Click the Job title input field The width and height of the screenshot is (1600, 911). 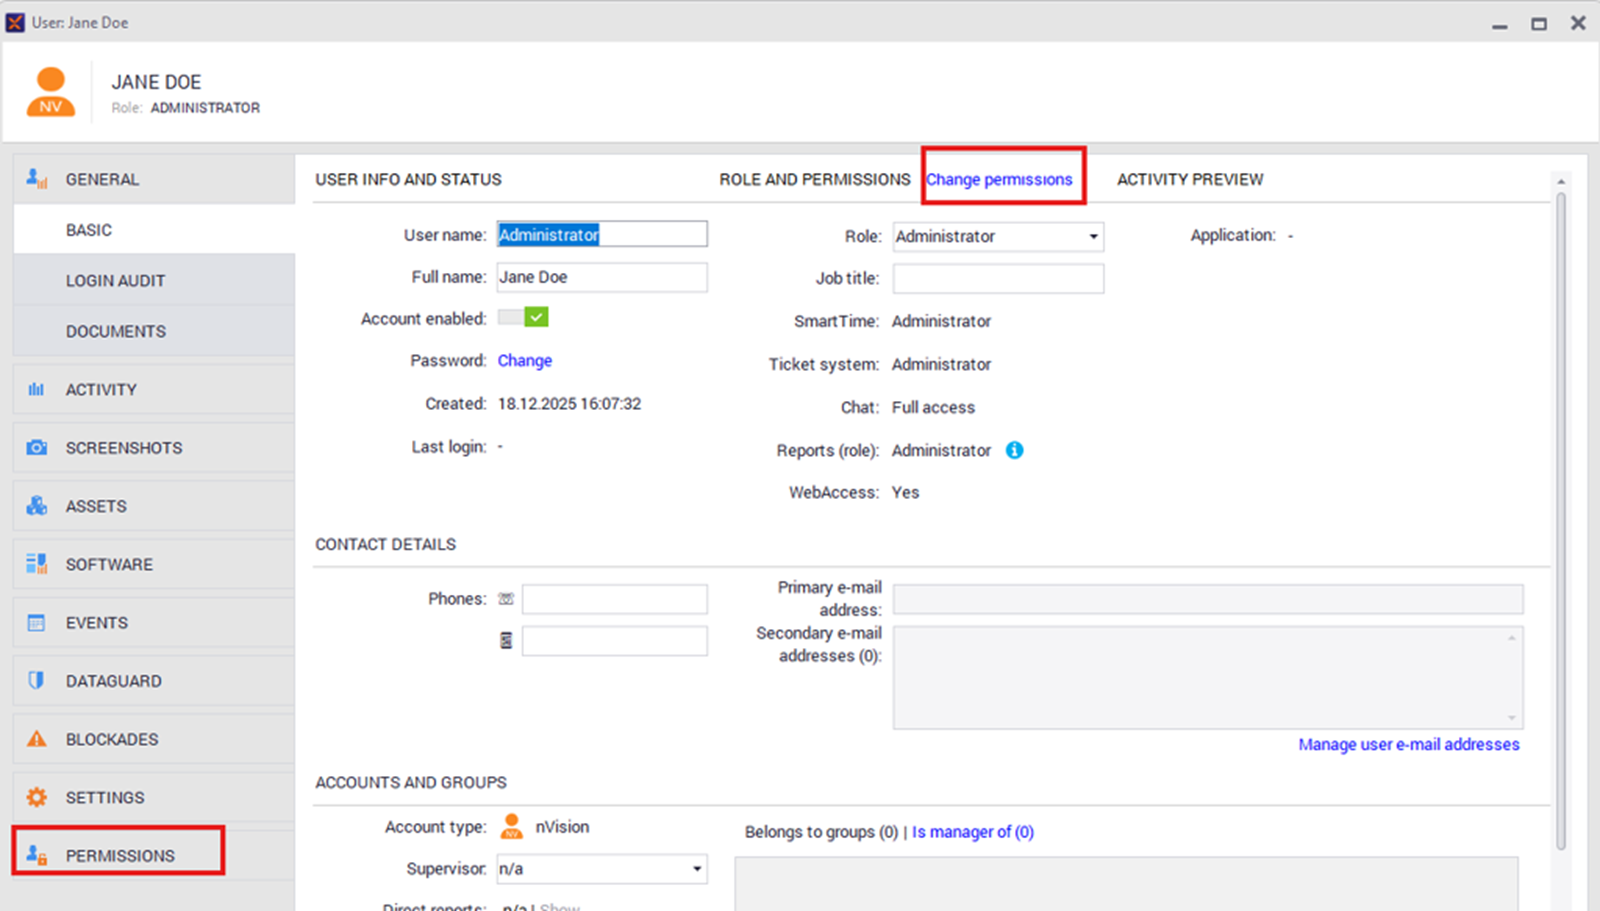click(997, 279)
